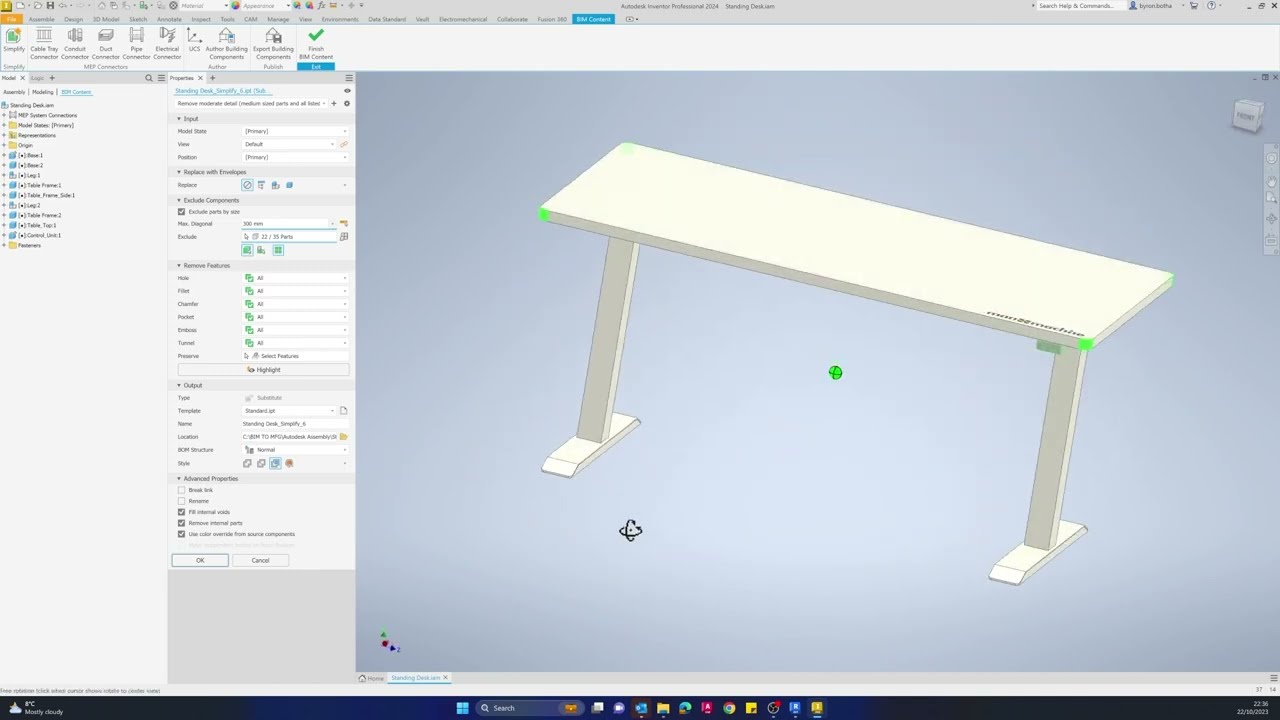
Task: Open the BOM Structure Normal dropdown
Action: click(295, 450)
